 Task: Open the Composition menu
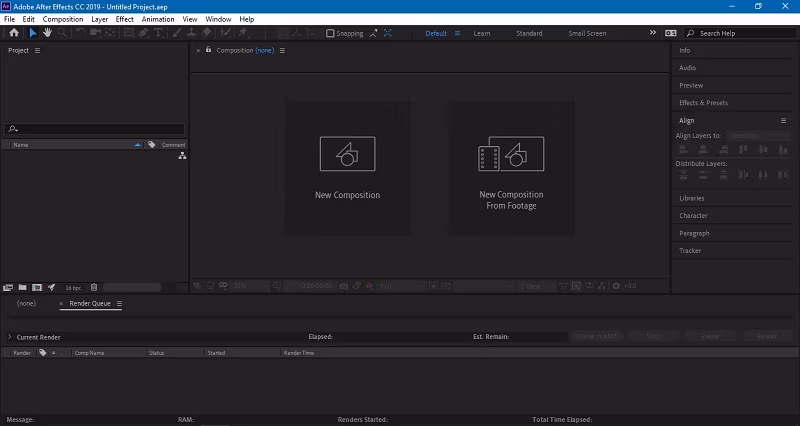click(63, 19)
